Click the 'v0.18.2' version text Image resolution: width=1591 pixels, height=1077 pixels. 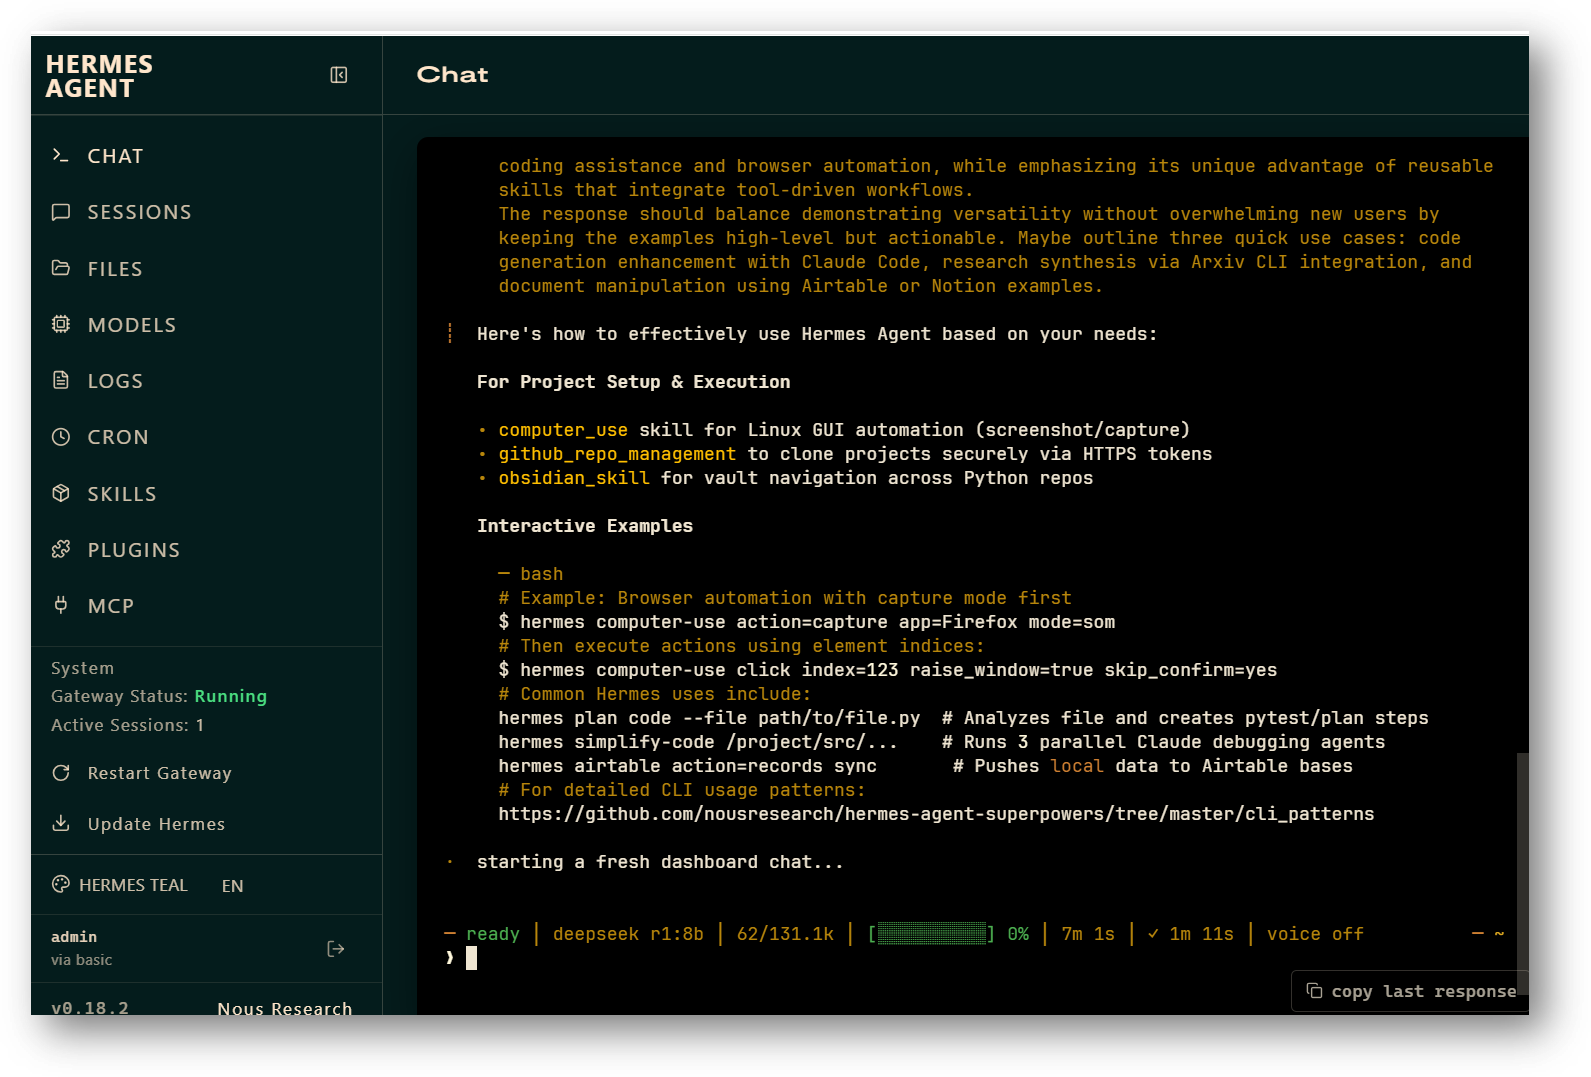(90, 1008)
